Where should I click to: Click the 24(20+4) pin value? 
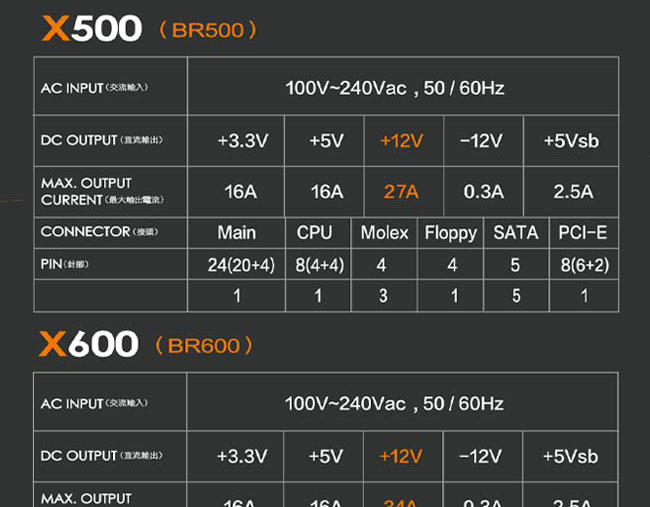[241, 265]
